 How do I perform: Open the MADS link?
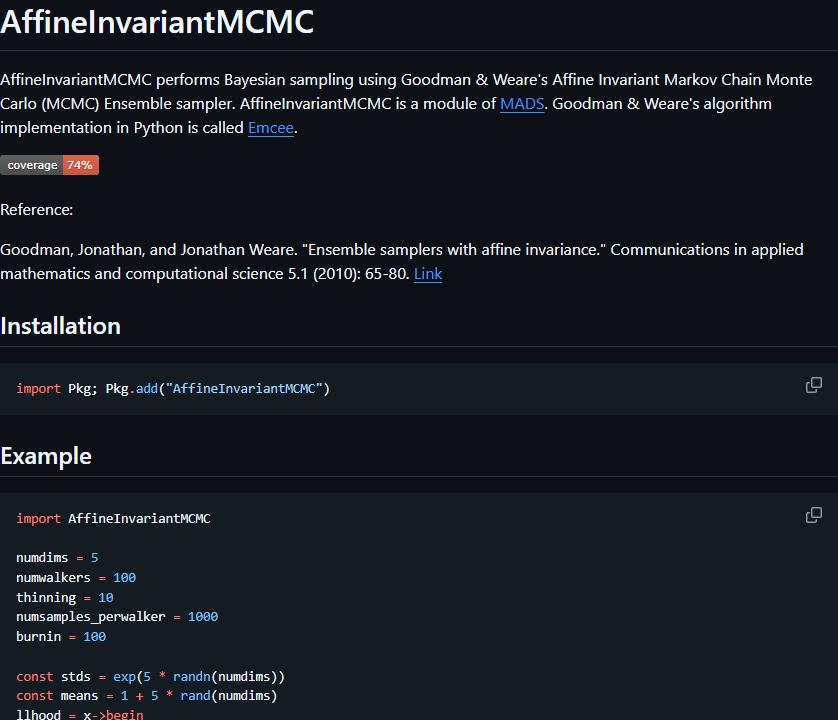[522, 104]
